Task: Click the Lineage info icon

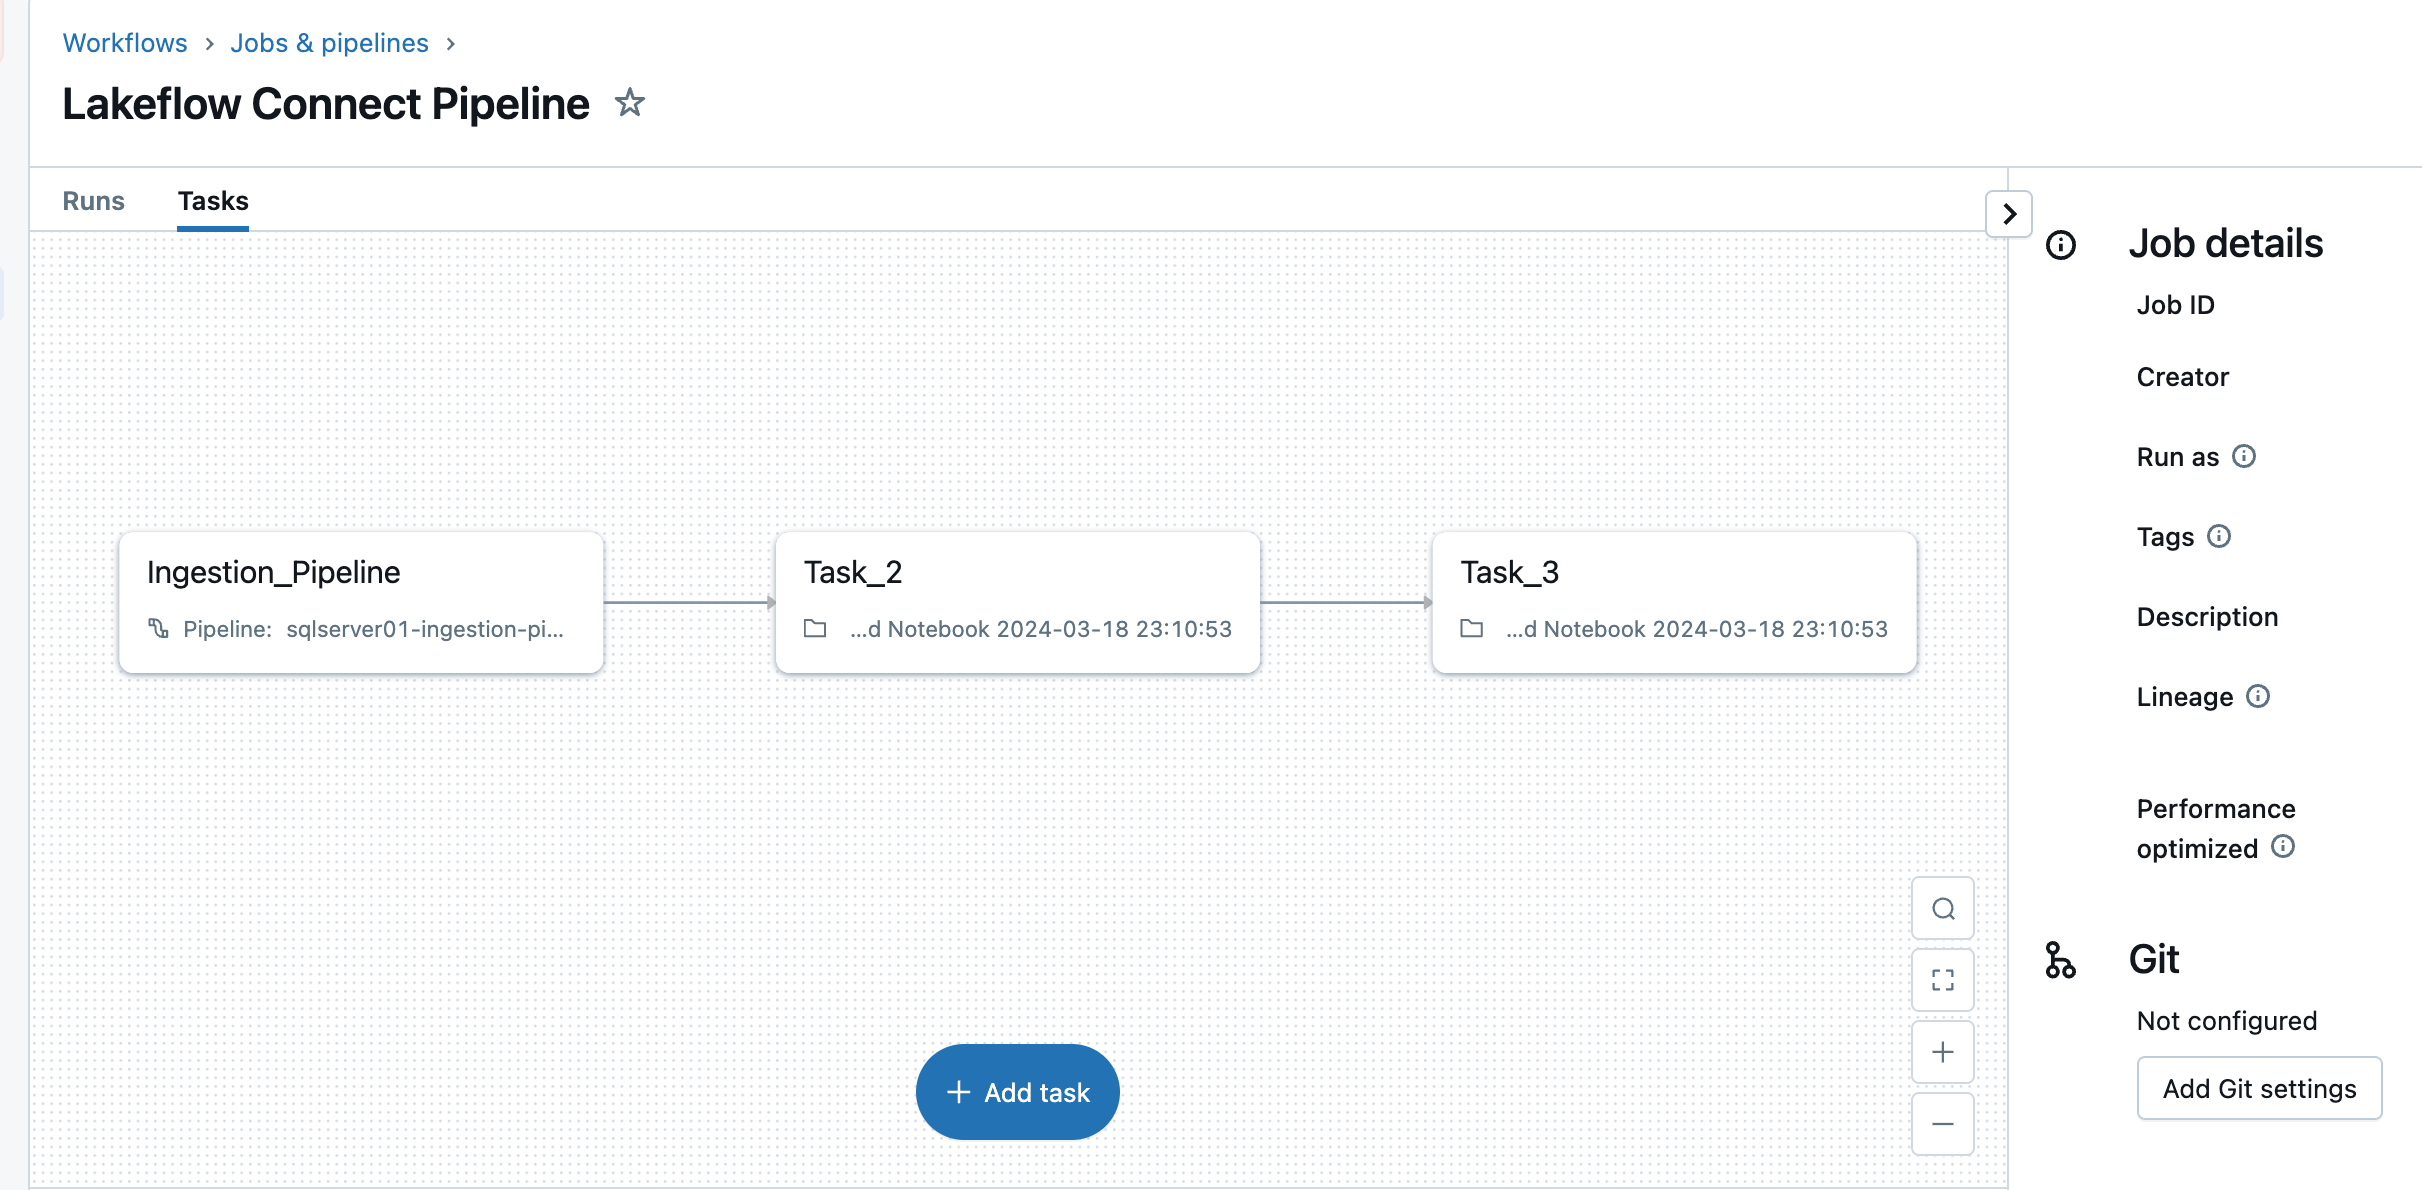Action: coord(2258,696)
